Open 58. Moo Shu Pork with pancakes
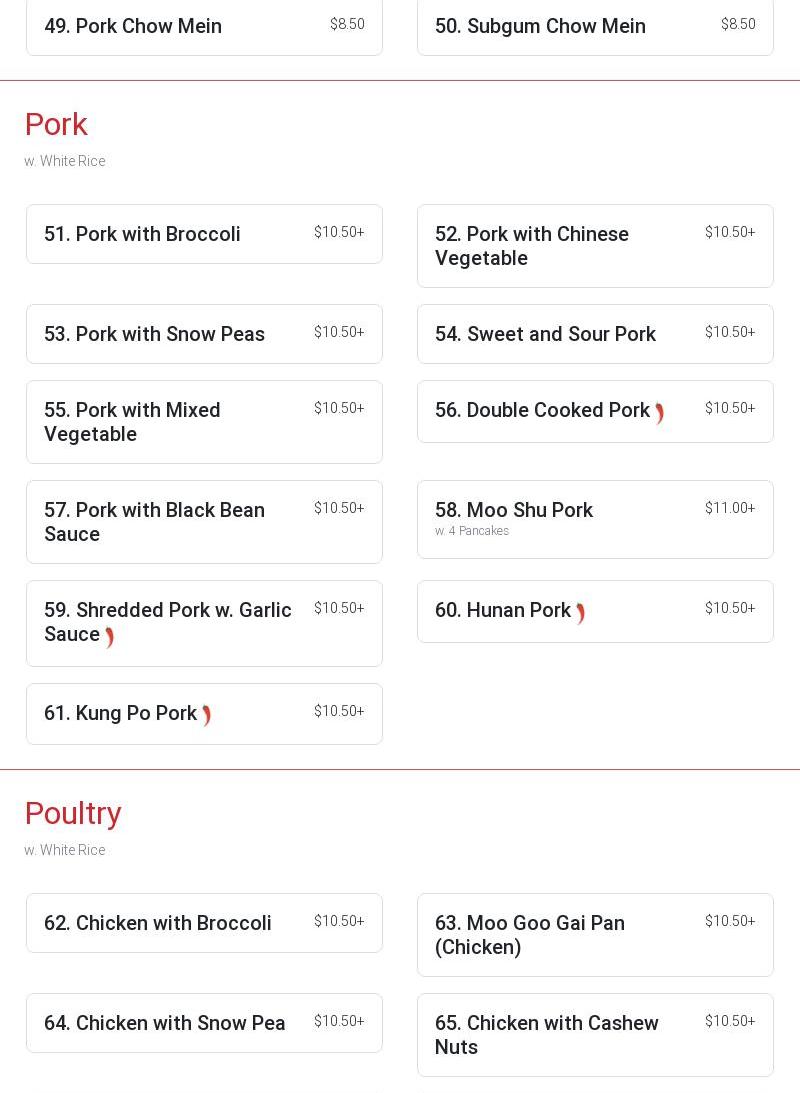This screenshot has height=1093, width=800. [595, 519]
